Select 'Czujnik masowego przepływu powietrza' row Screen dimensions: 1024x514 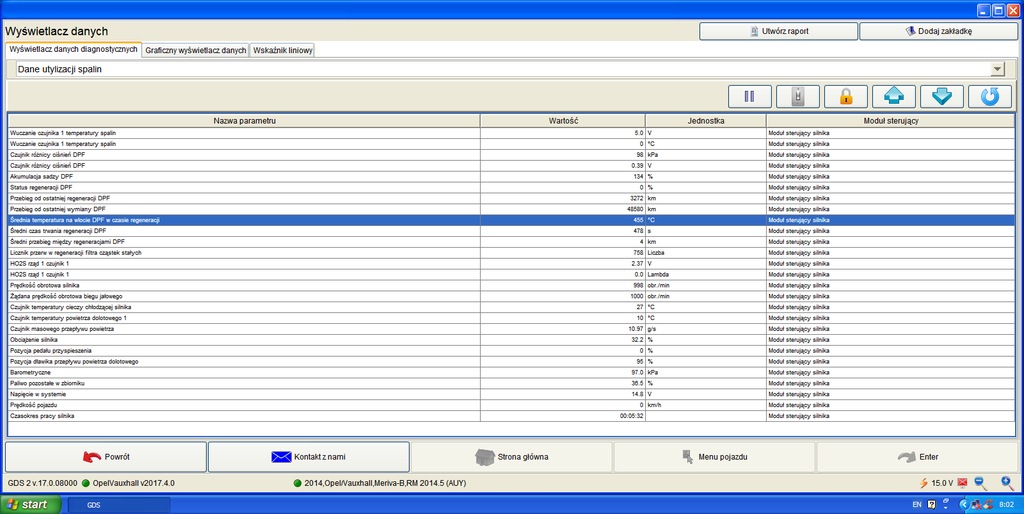click(x=511, y=329)
